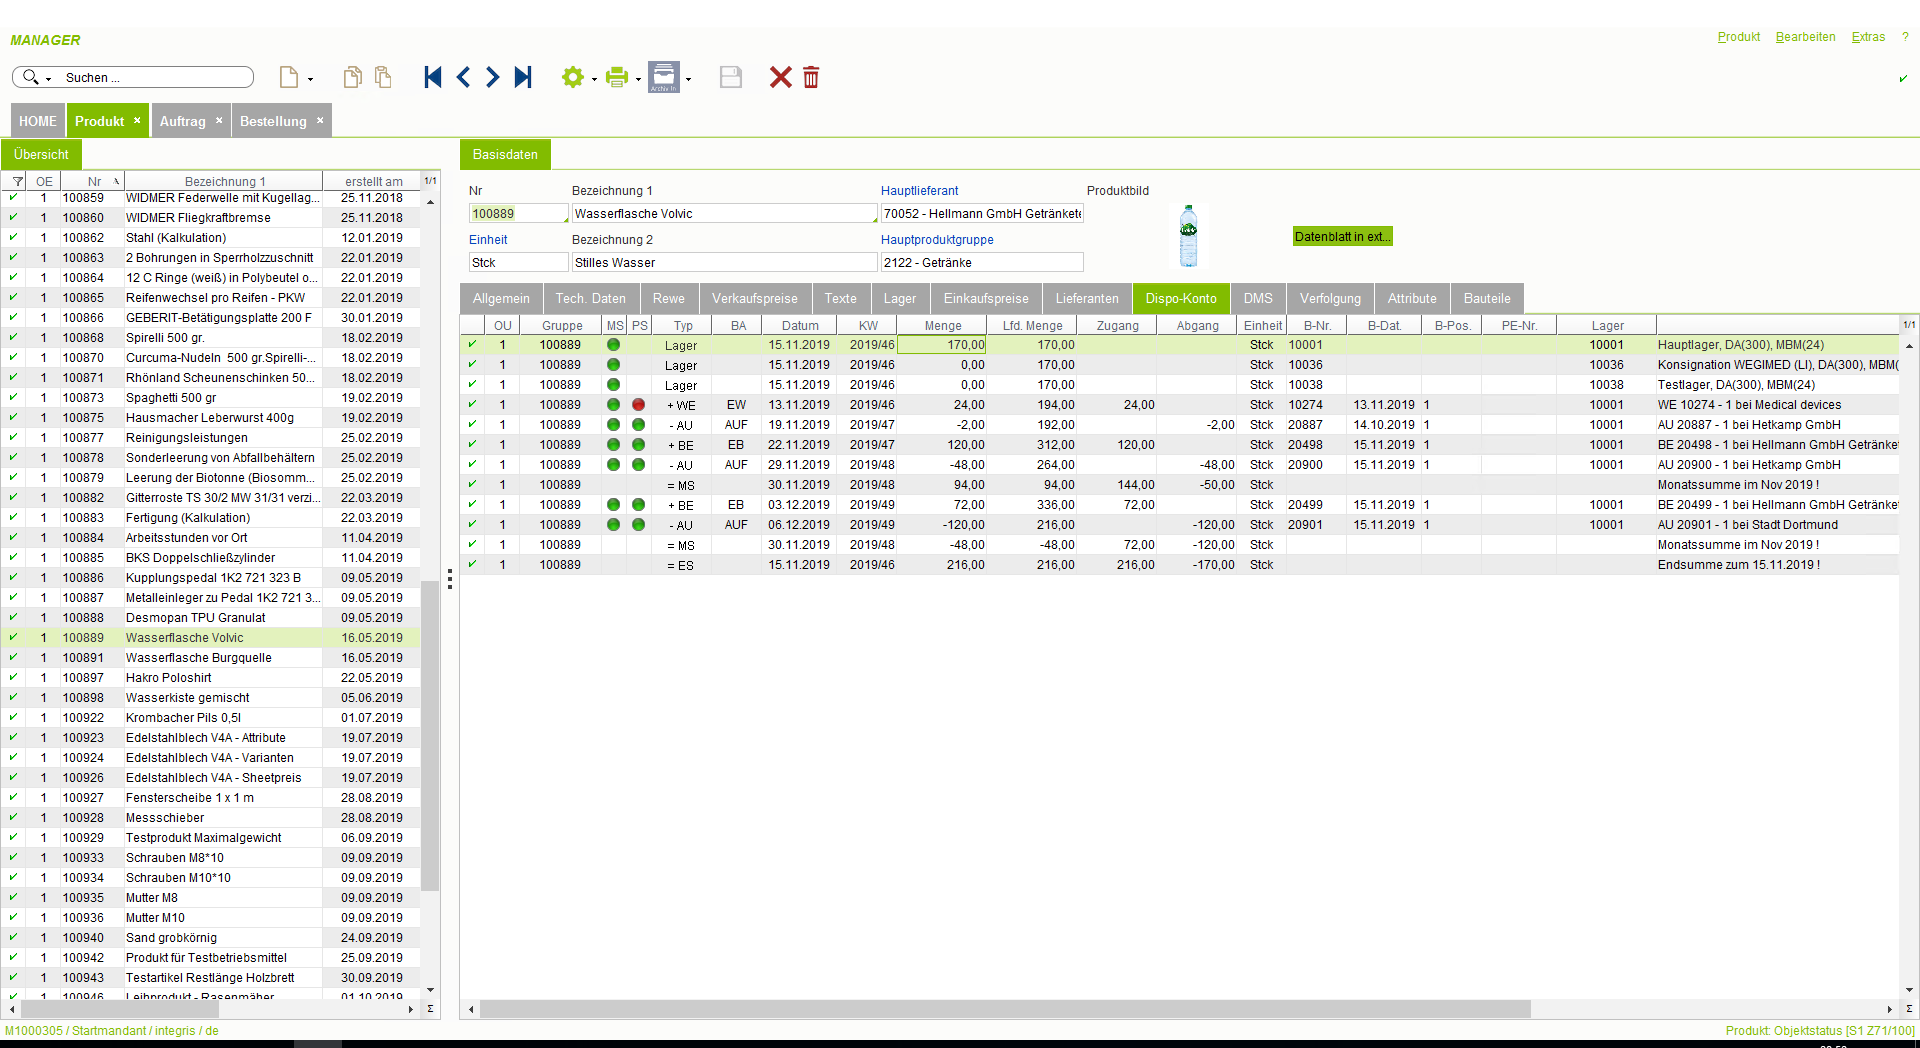Screen dimensions: 1920x1048
Task: Toggle check mark in Hauptlager Dispo row
Action: (x=472, y=344)
